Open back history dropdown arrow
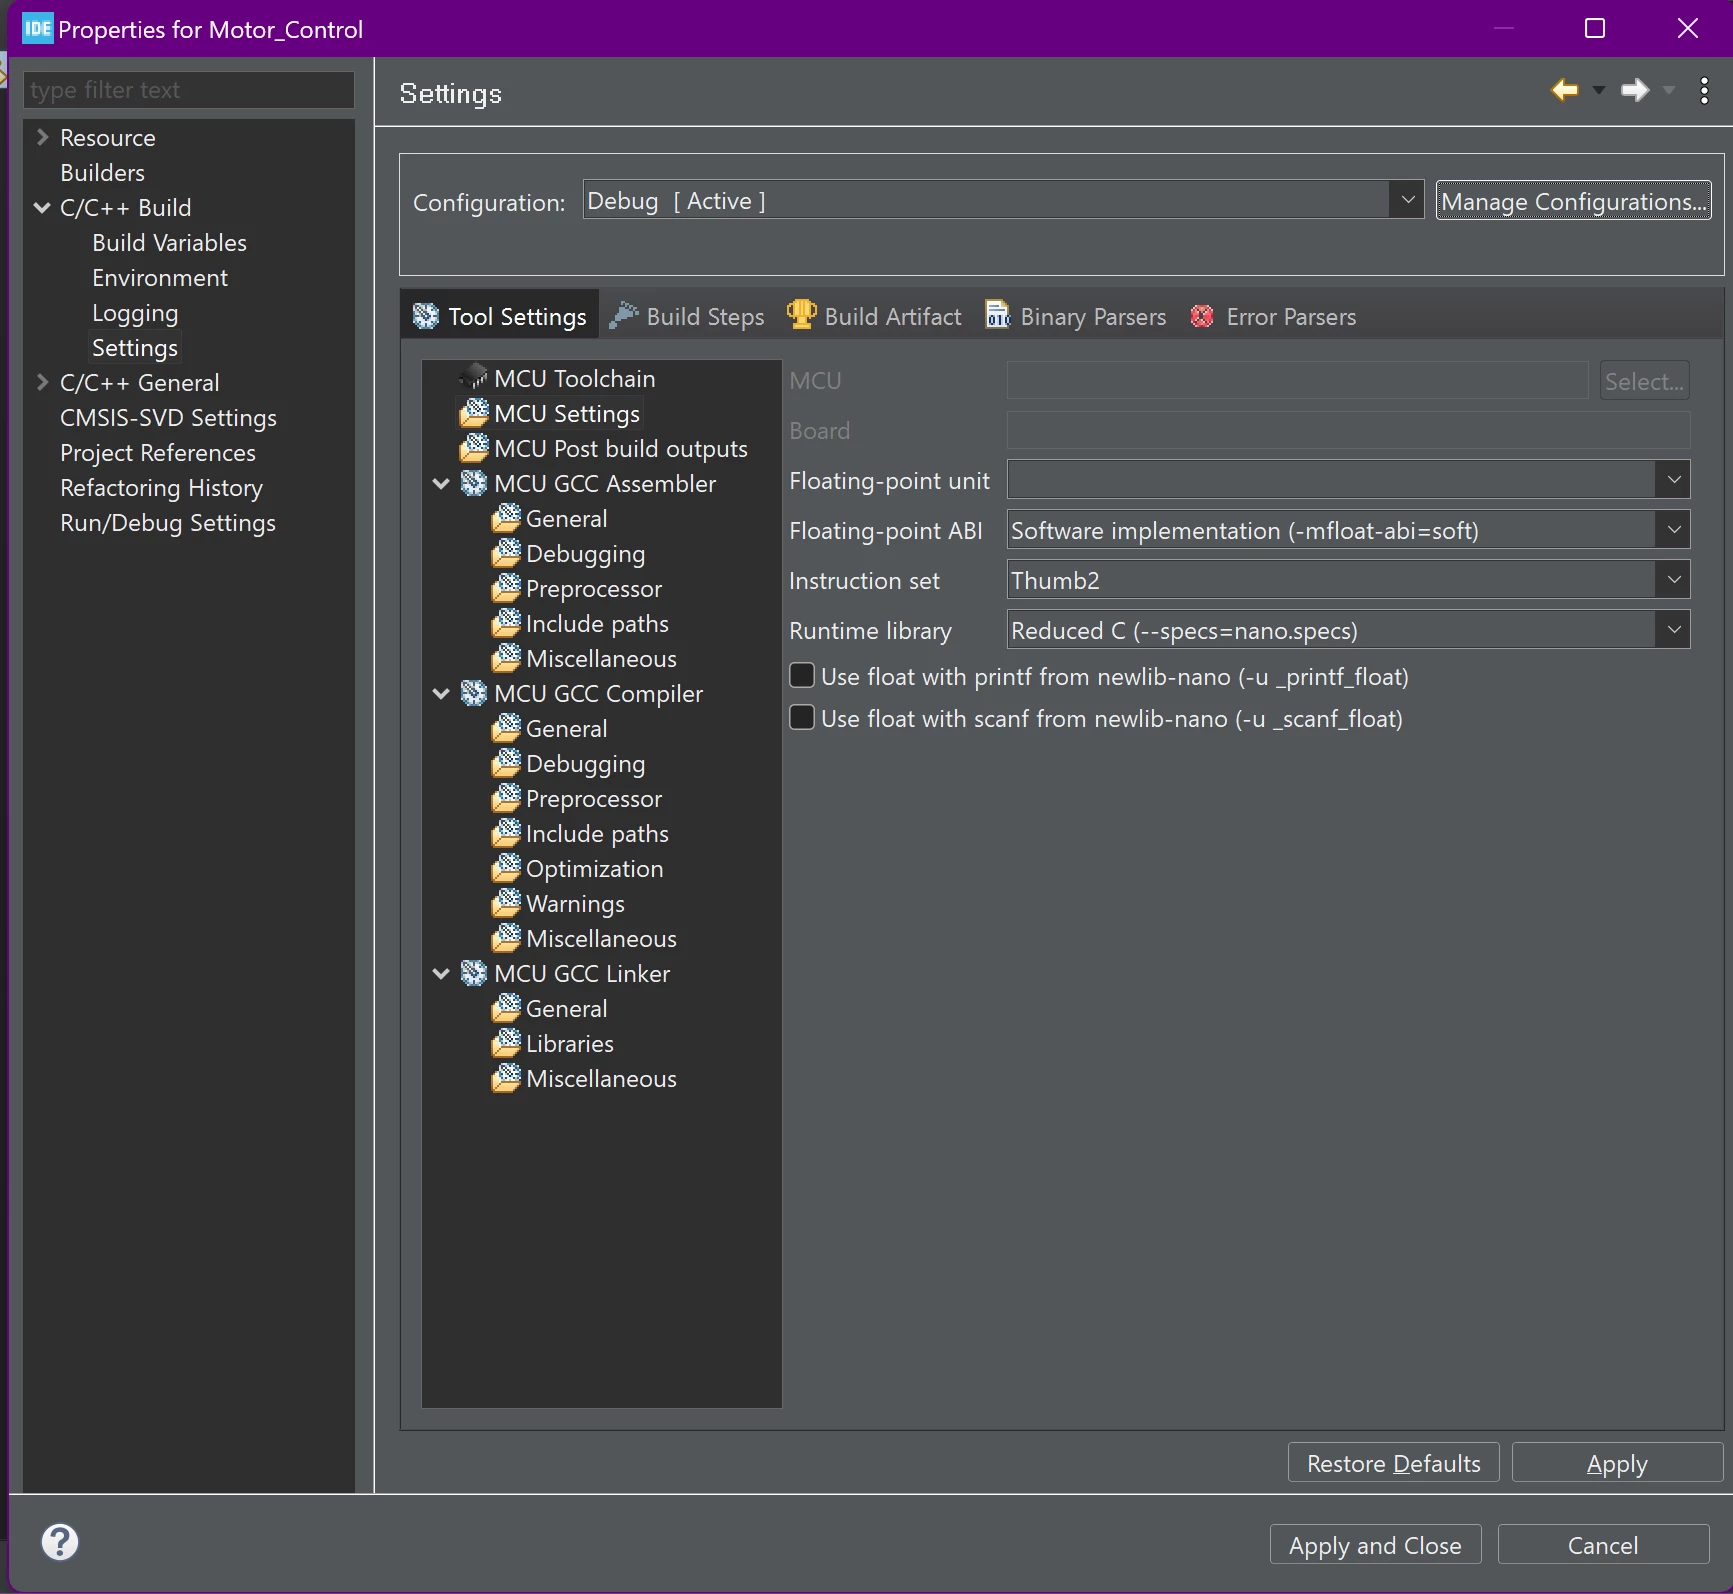Screen dimensions: 1733x1594 [x=1599, y=91]
